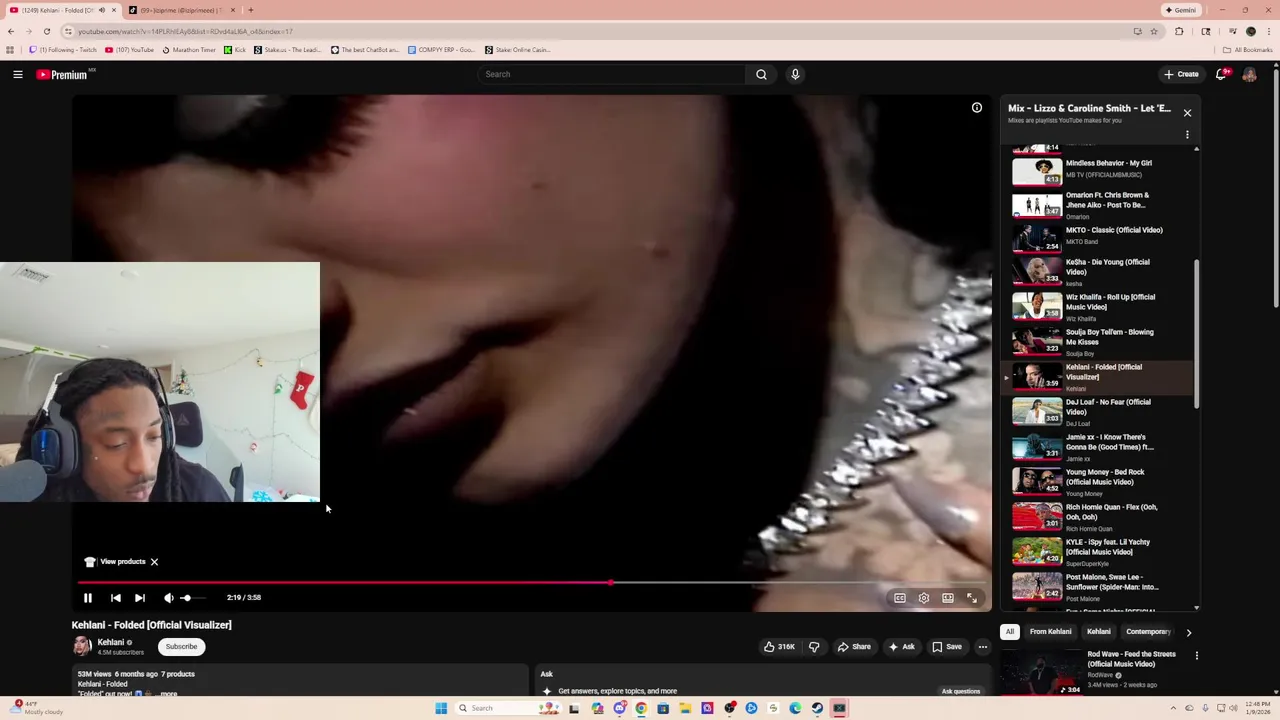Screen dimensions: 1280x720
Task: Switch to theater mode
Action: pos(948,598)
